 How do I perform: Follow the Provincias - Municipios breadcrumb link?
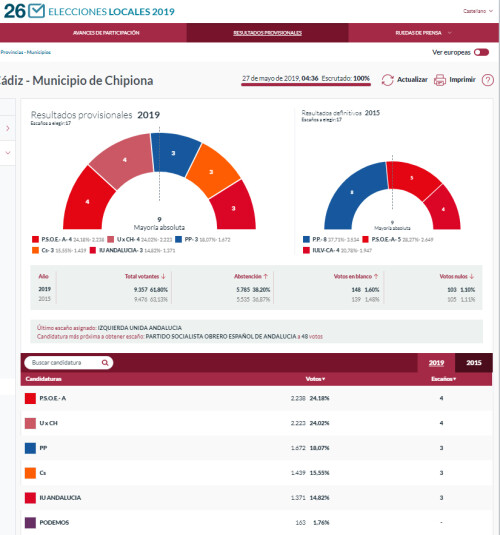26,52
